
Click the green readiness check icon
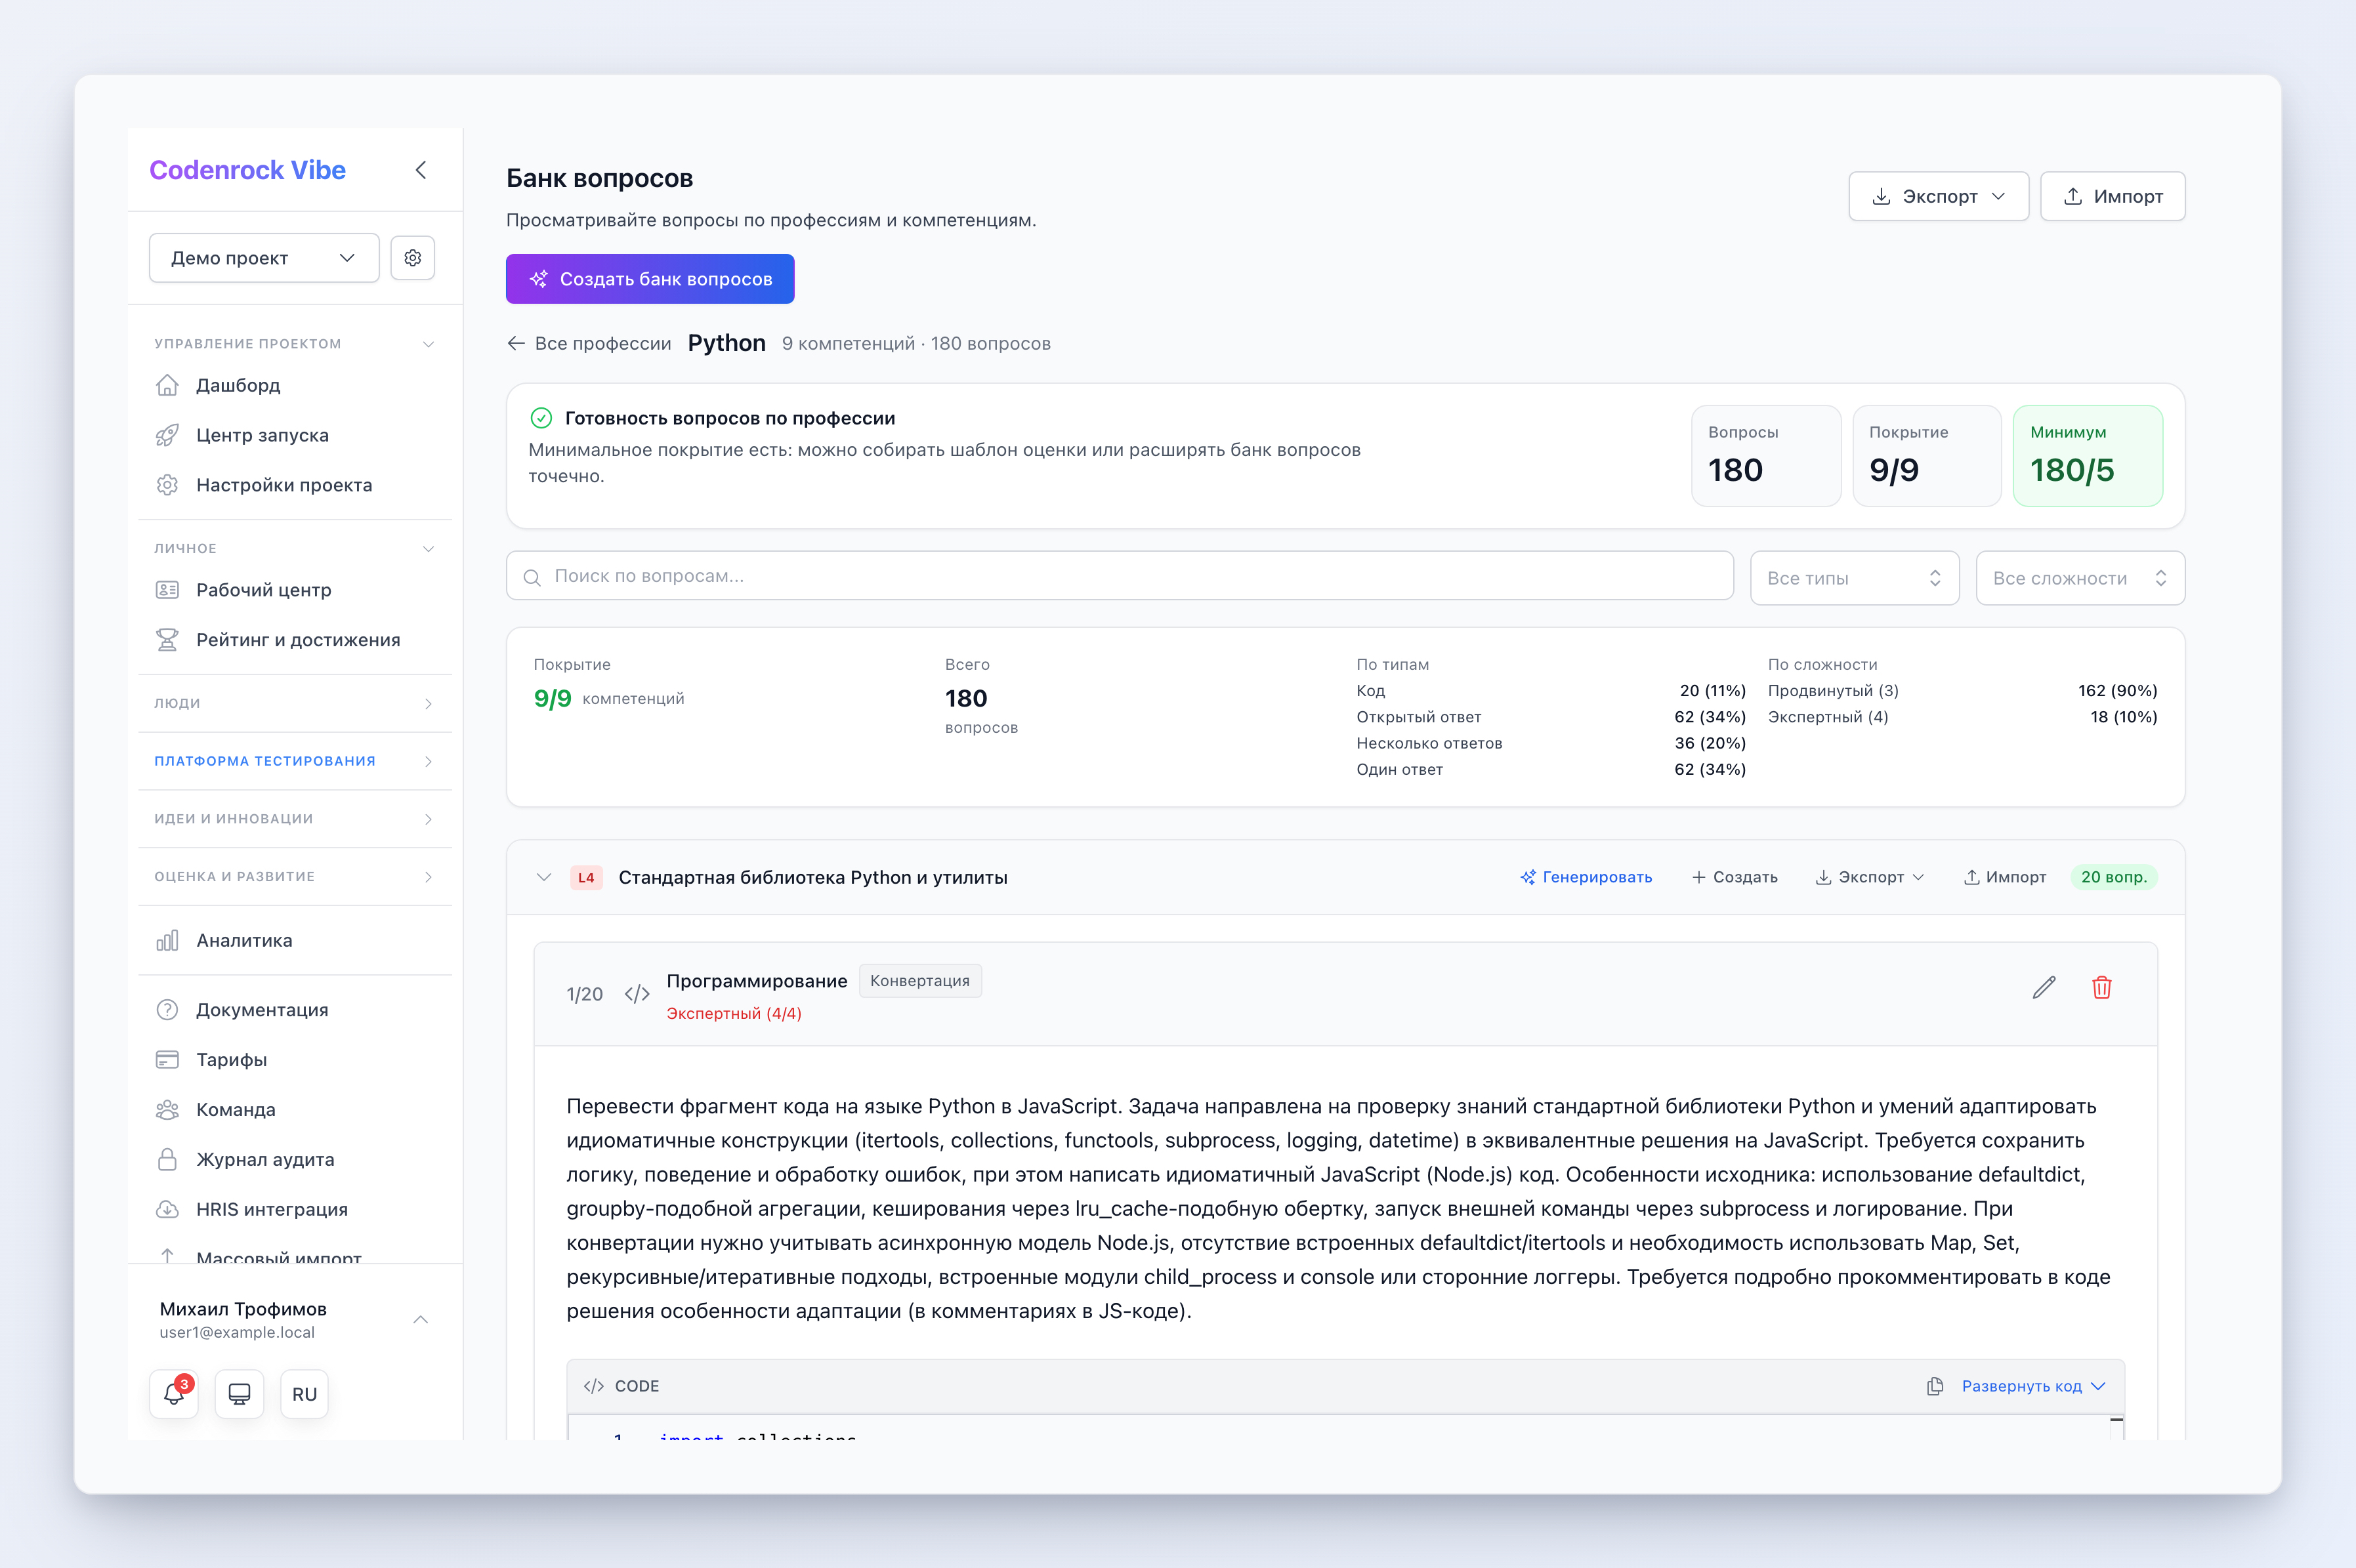541,418
